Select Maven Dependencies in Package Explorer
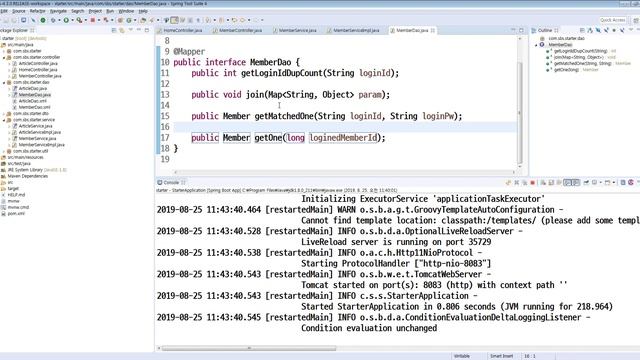The height and width of the screenshot is (360, 640). (x=27, y=176)
